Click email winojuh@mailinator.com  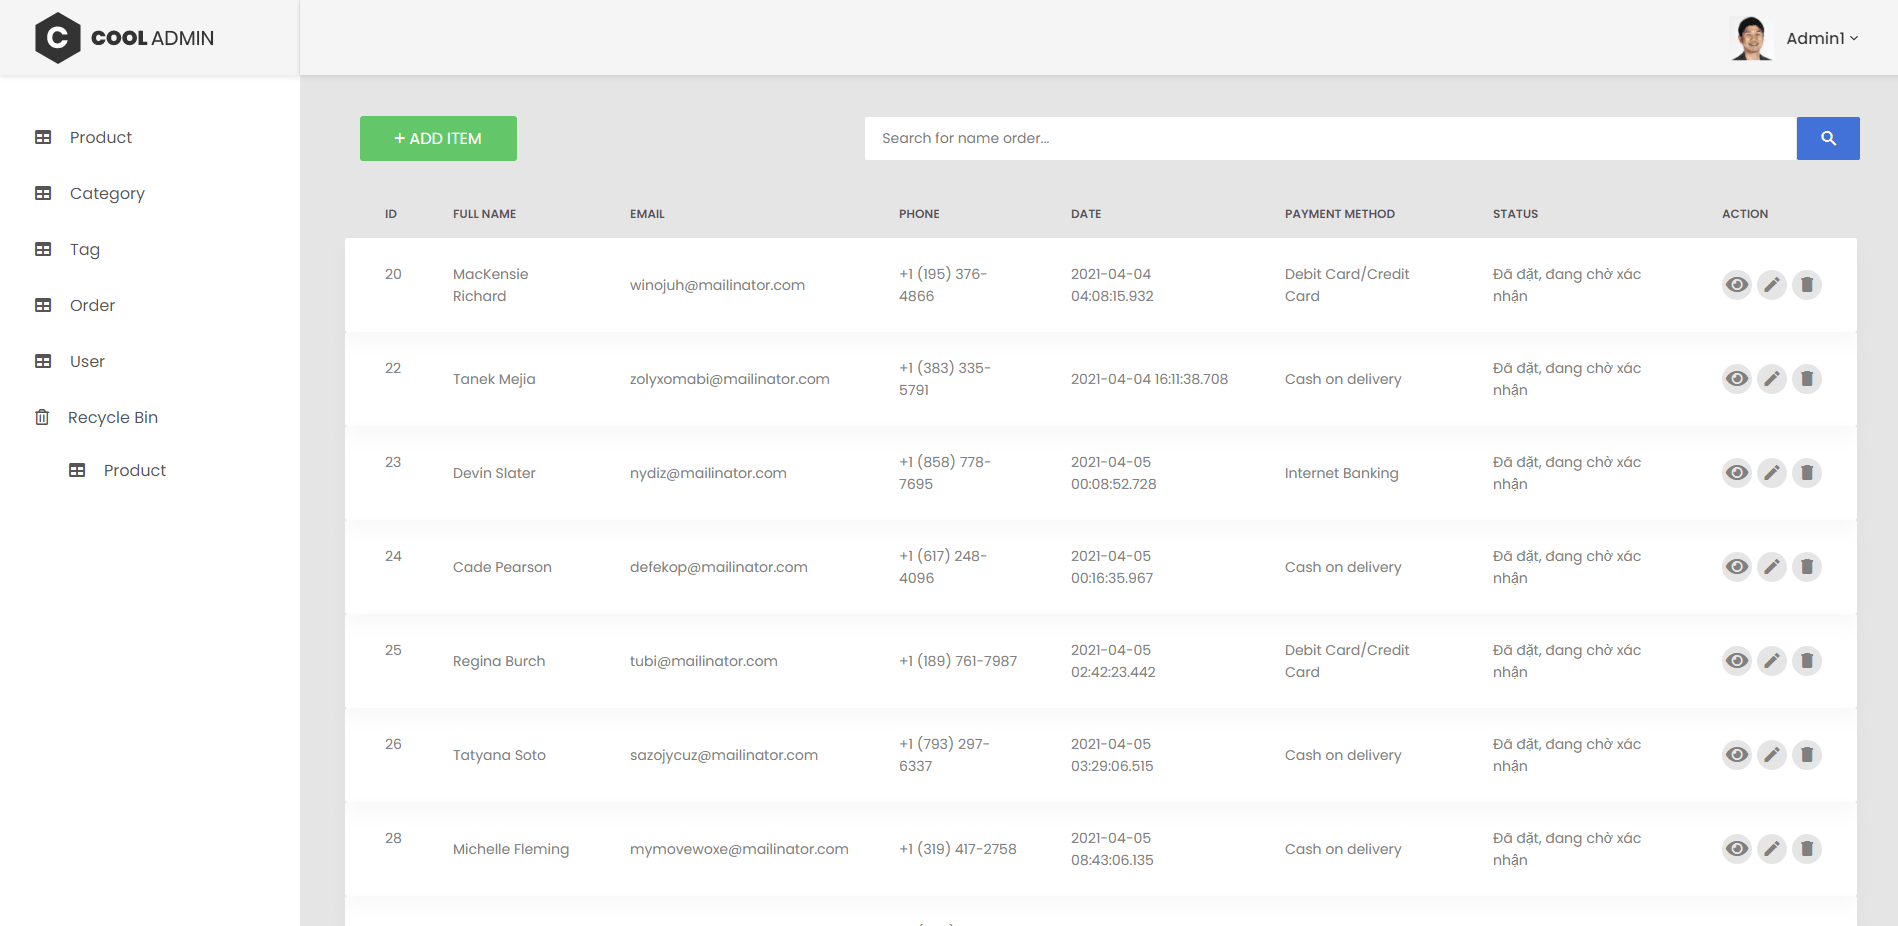pyautogui.click(x=717, y=285)
